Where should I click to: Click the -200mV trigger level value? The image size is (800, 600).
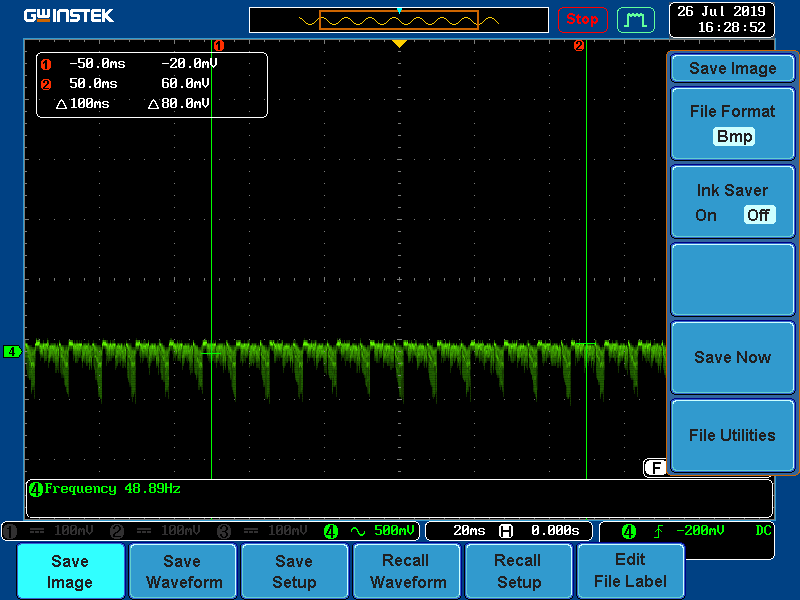click(700, 531)
